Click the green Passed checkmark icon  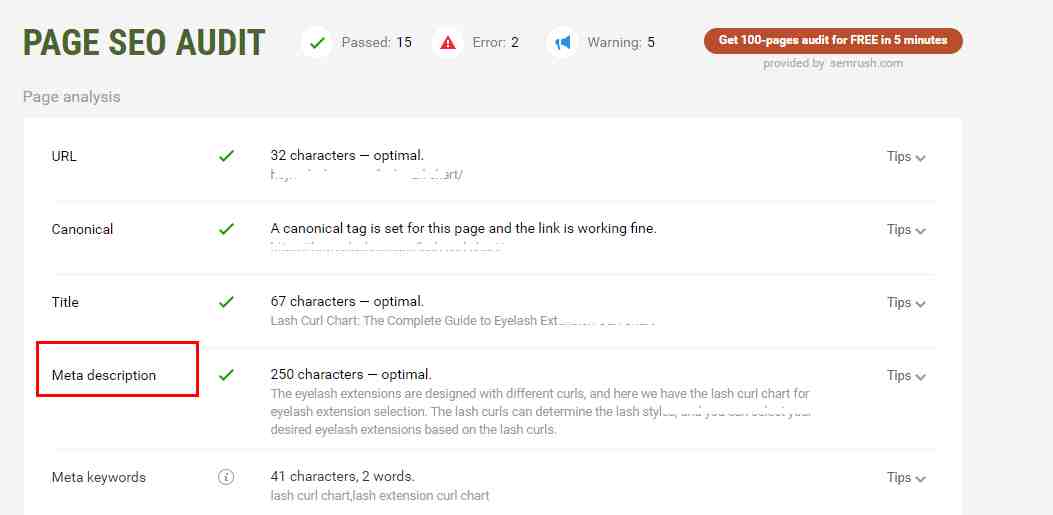(x=317, y=42)
